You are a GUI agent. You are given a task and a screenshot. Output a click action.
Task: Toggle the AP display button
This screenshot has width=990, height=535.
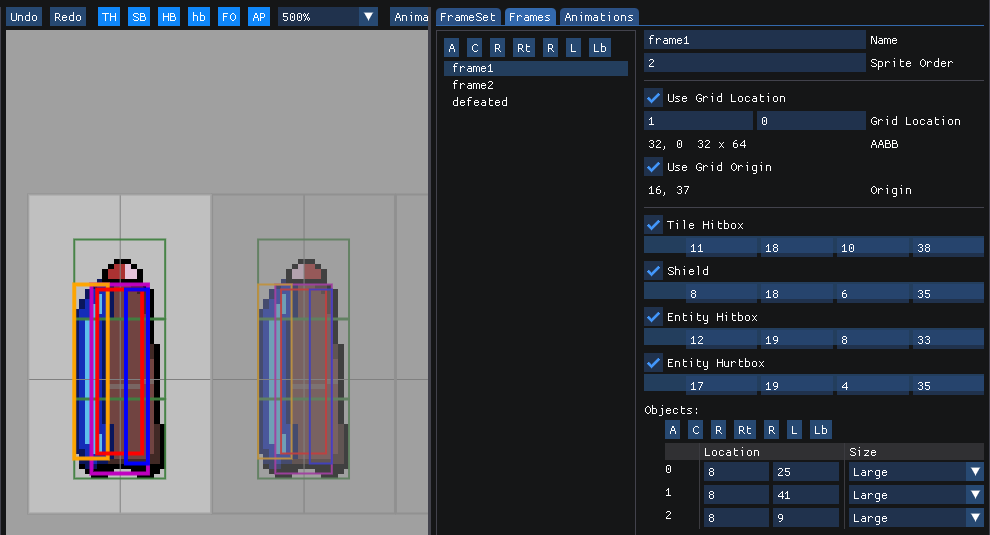click(x=259, y=17)
